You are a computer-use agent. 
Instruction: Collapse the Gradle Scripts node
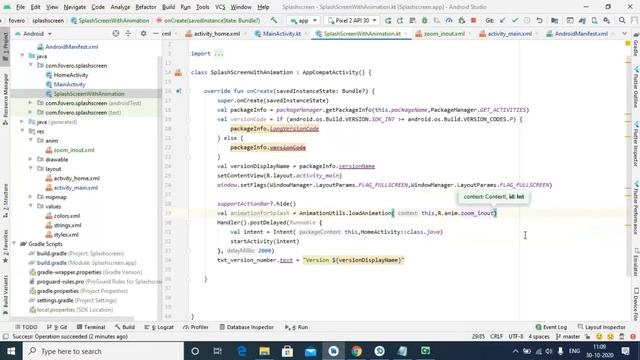(14, 244)
